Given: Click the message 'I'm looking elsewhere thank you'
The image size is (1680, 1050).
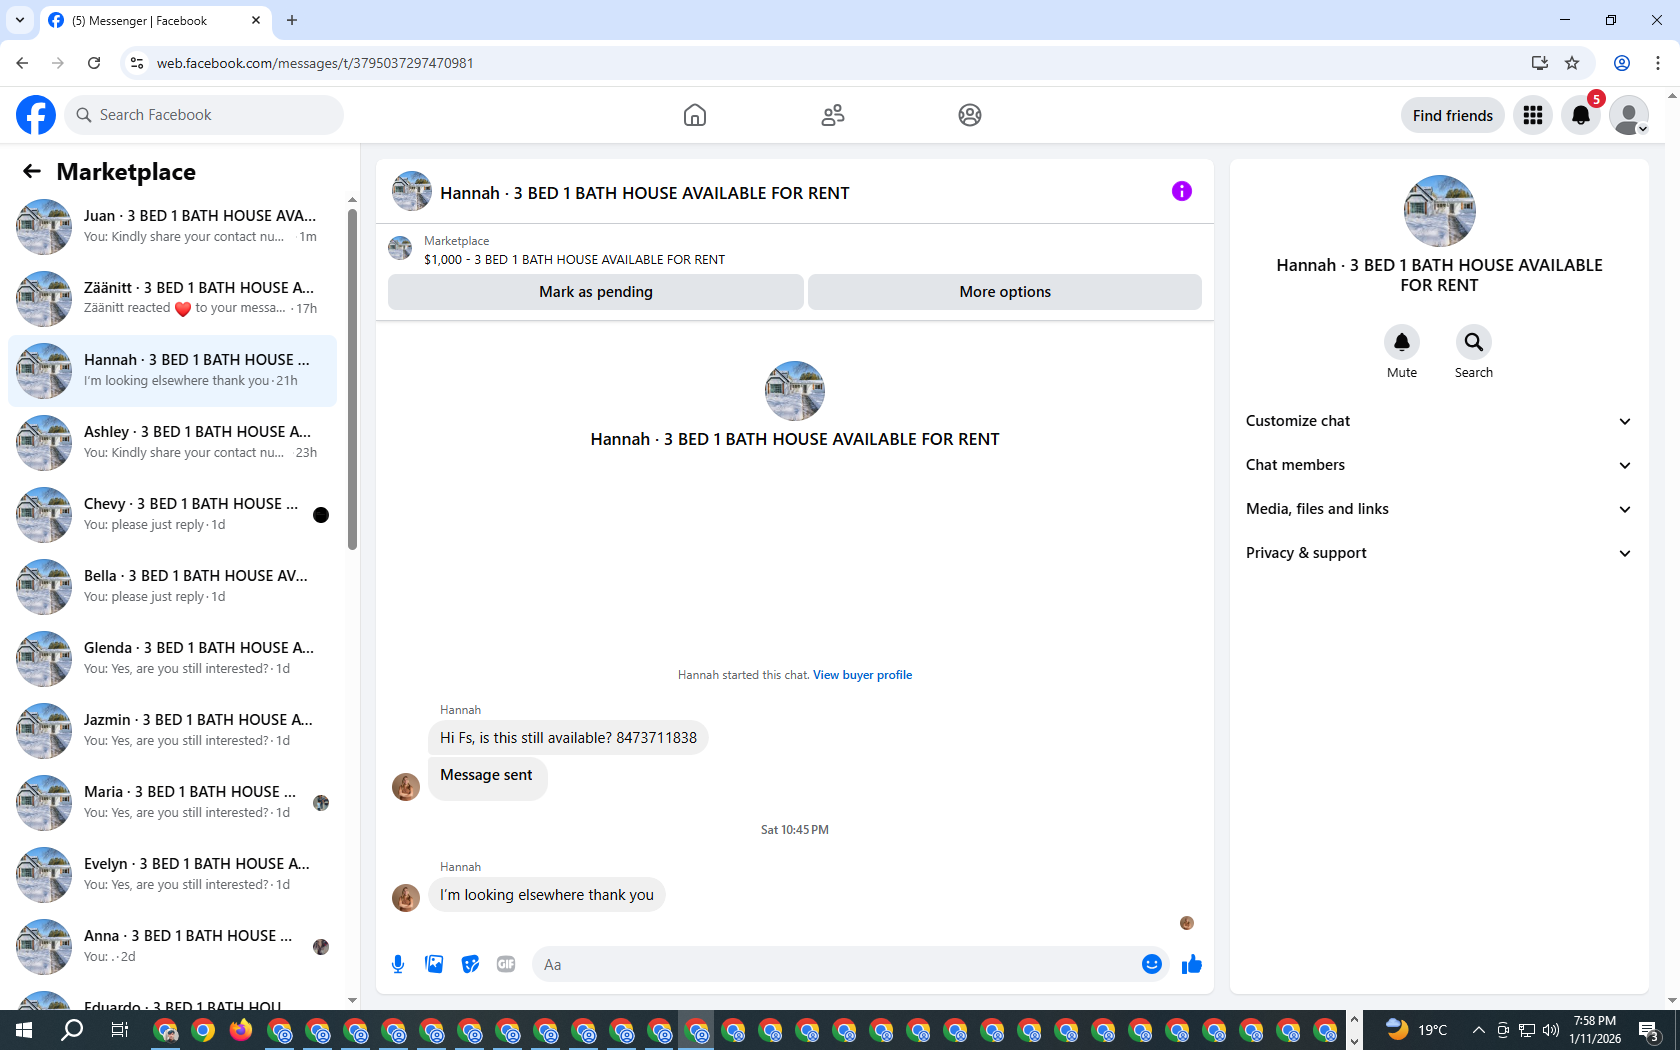Looking at the screenshot, I should click(x=547, y=895).
